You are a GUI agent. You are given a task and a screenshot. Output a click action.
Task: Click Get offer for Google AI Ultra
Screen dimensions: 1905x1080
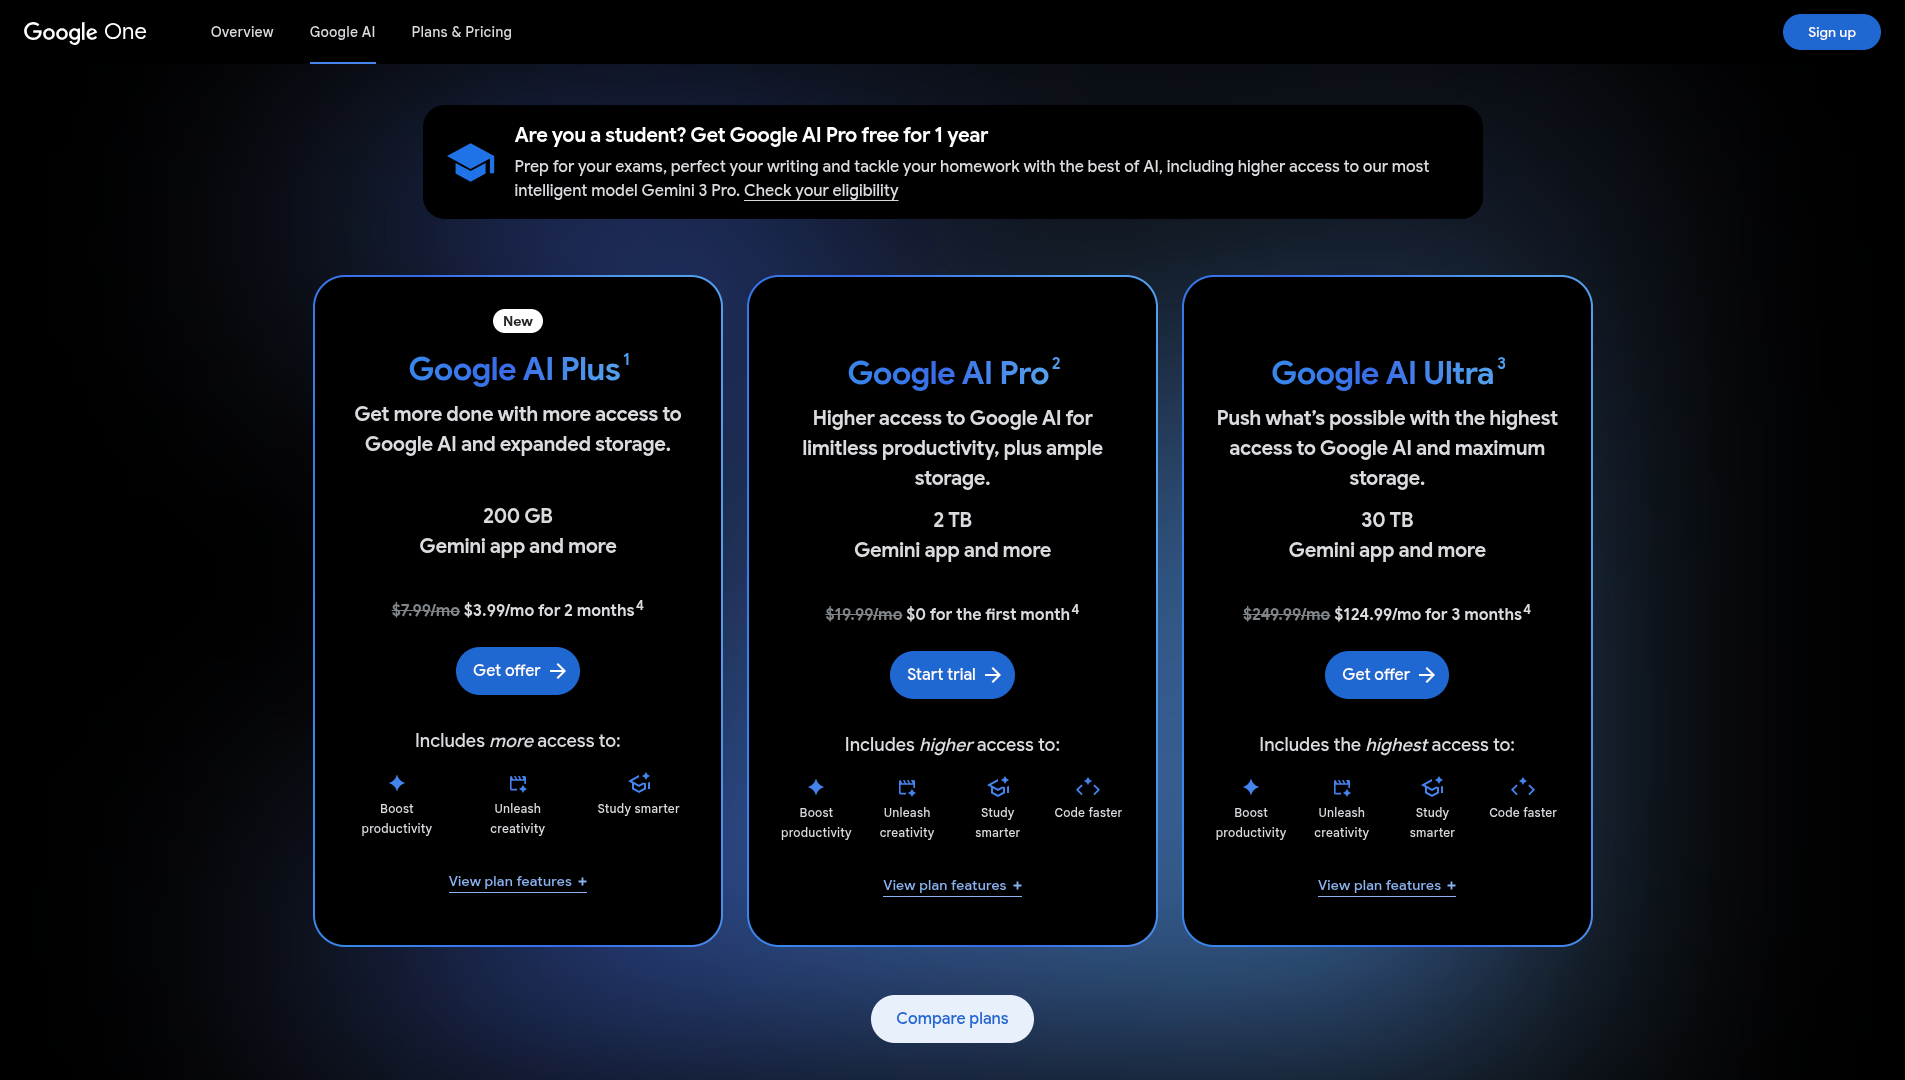tap(1387, 675)
